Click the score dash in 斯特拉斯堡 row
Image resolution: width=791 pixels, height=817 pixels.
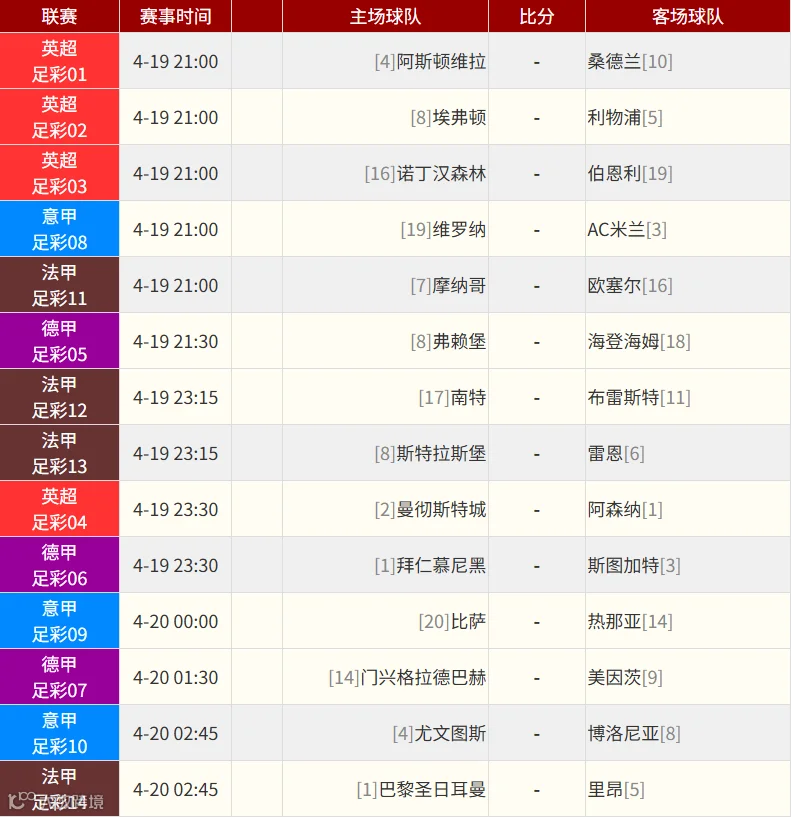pos(537,455)
